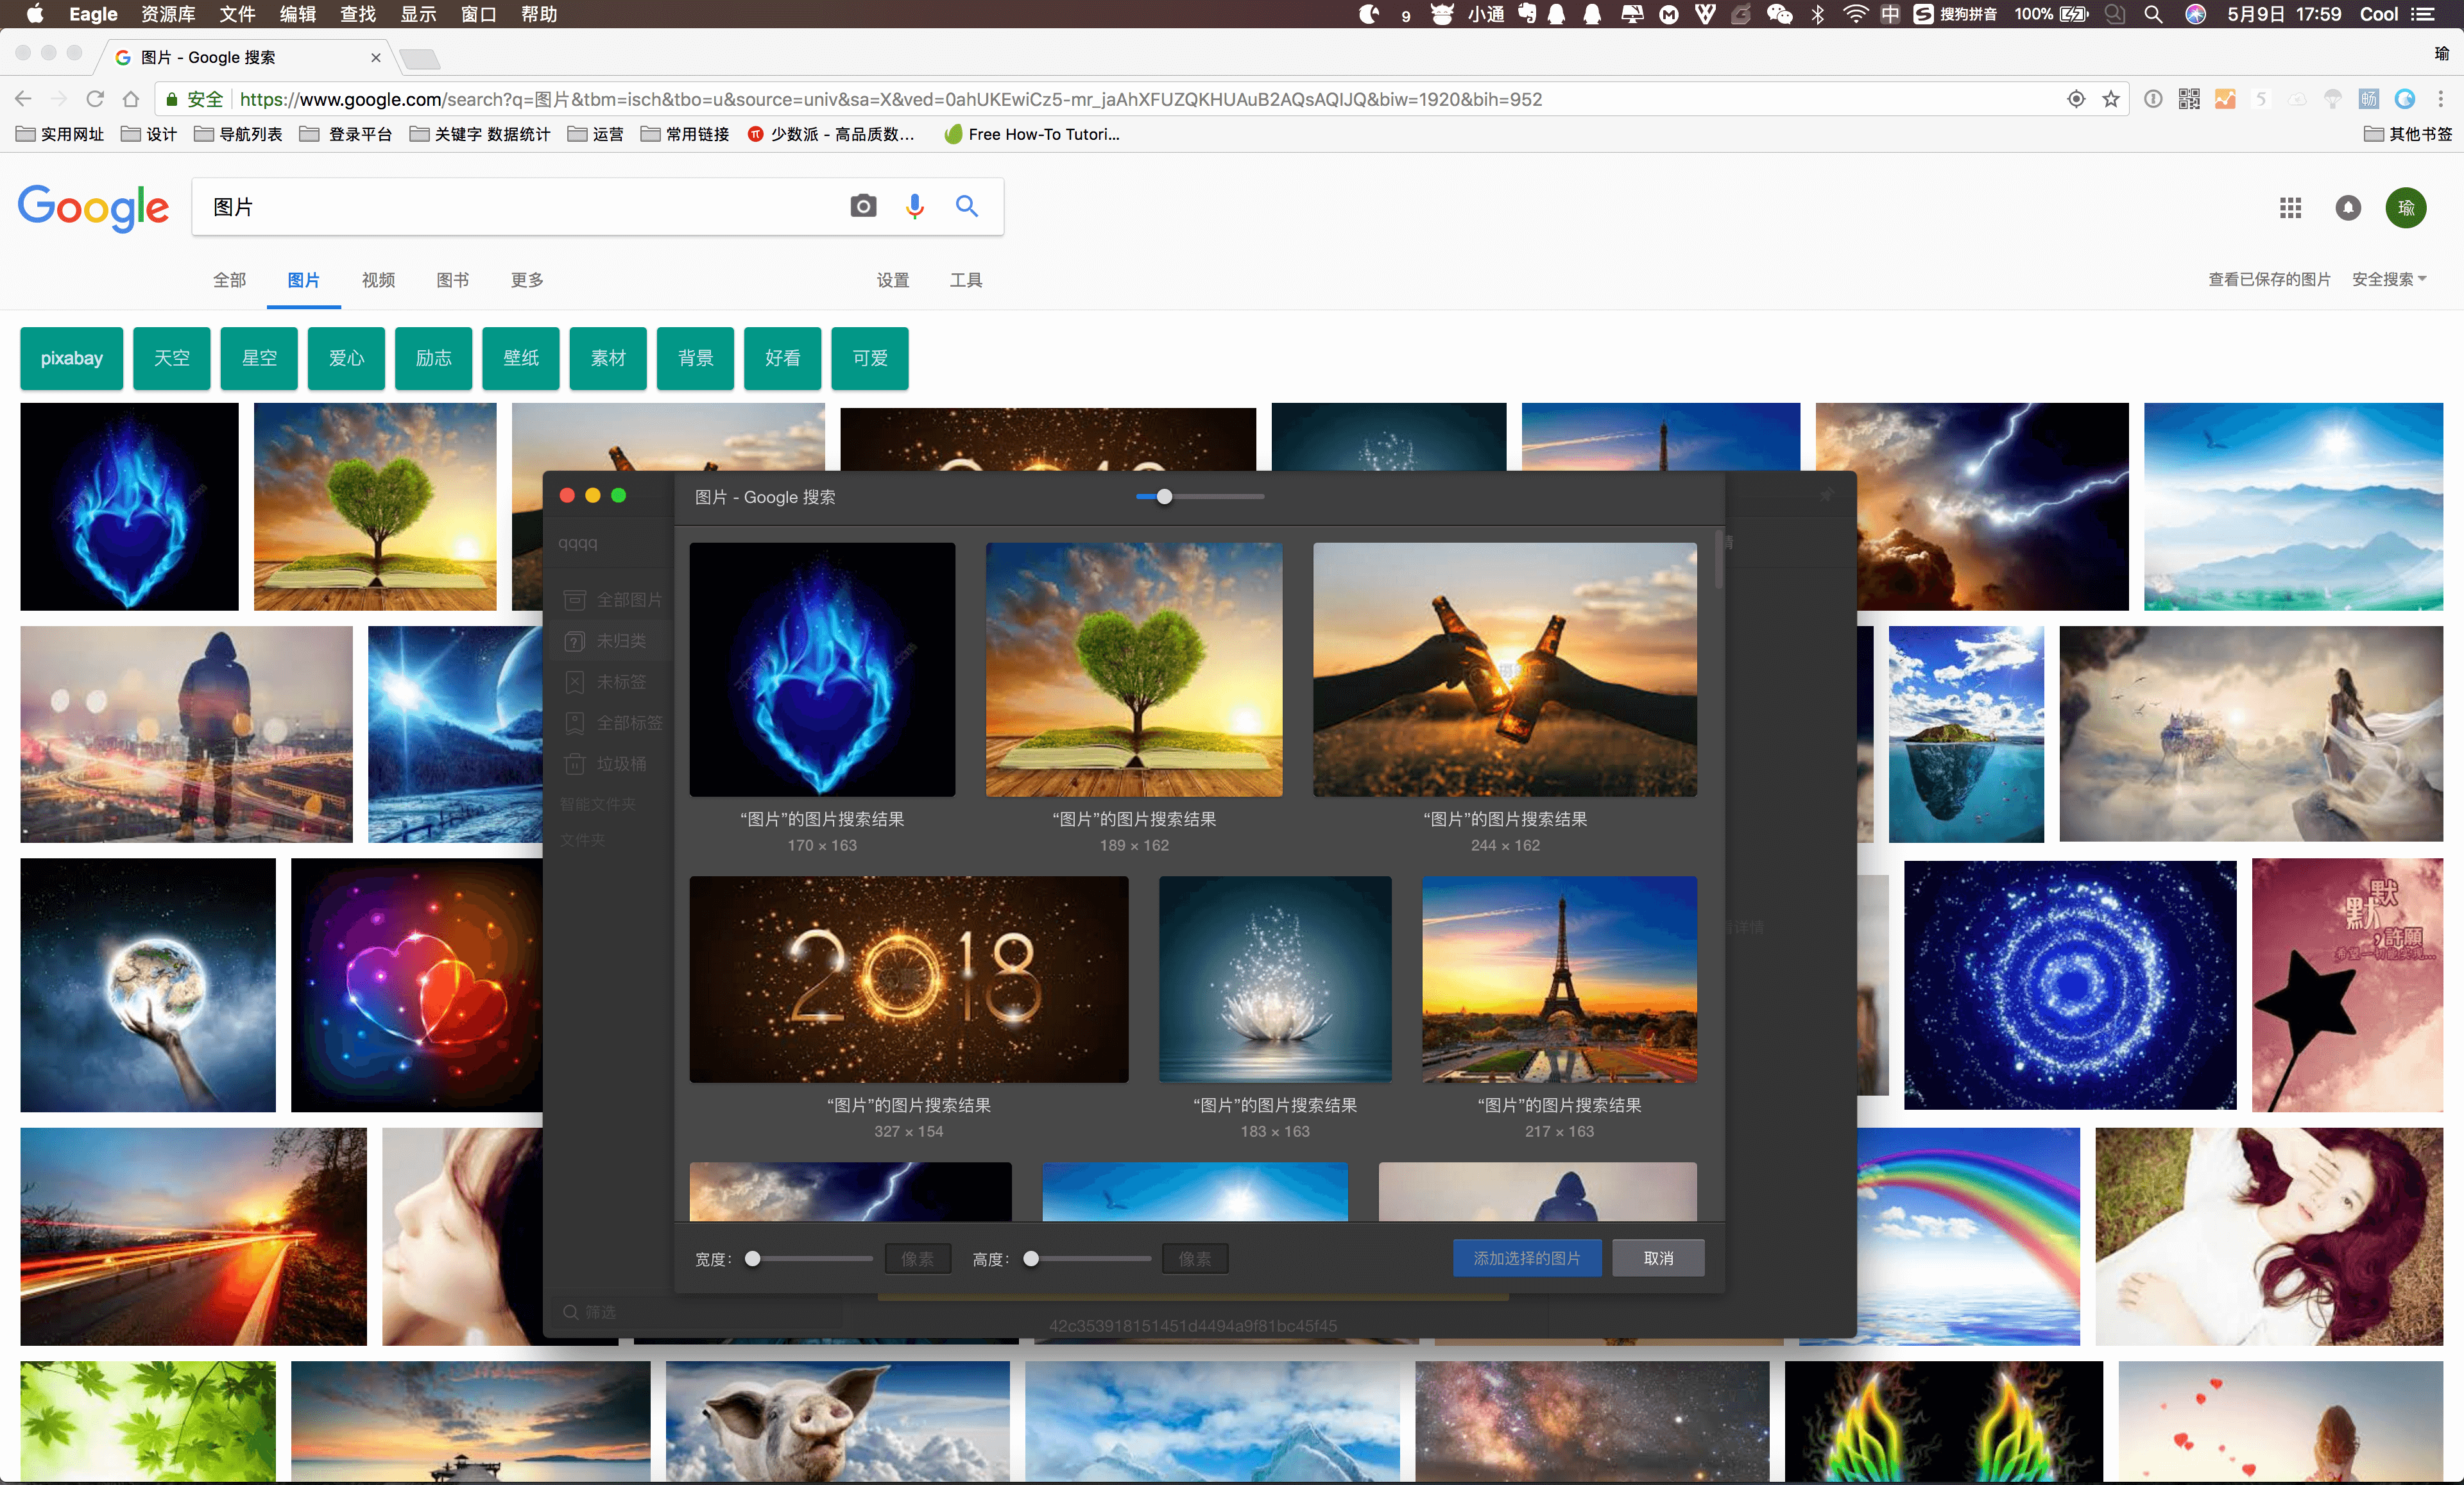Open Spotlight search in the menu bar

pos(2153,14)
